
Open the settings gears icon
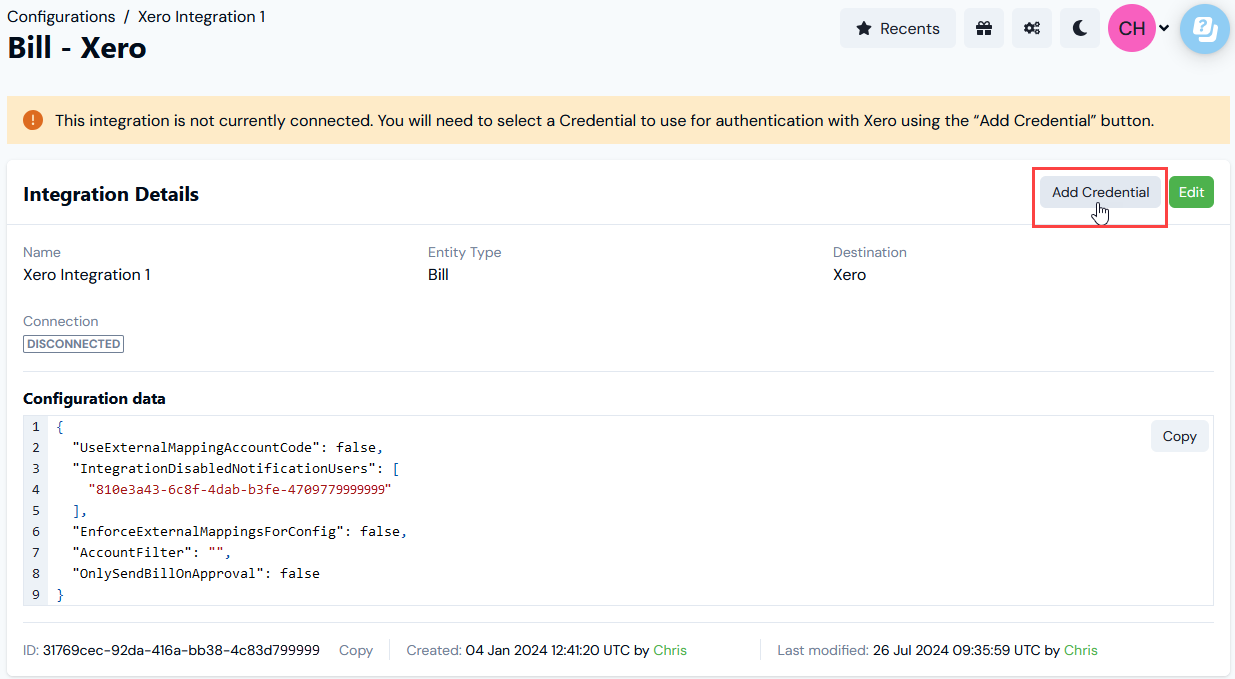(1031, 28)
